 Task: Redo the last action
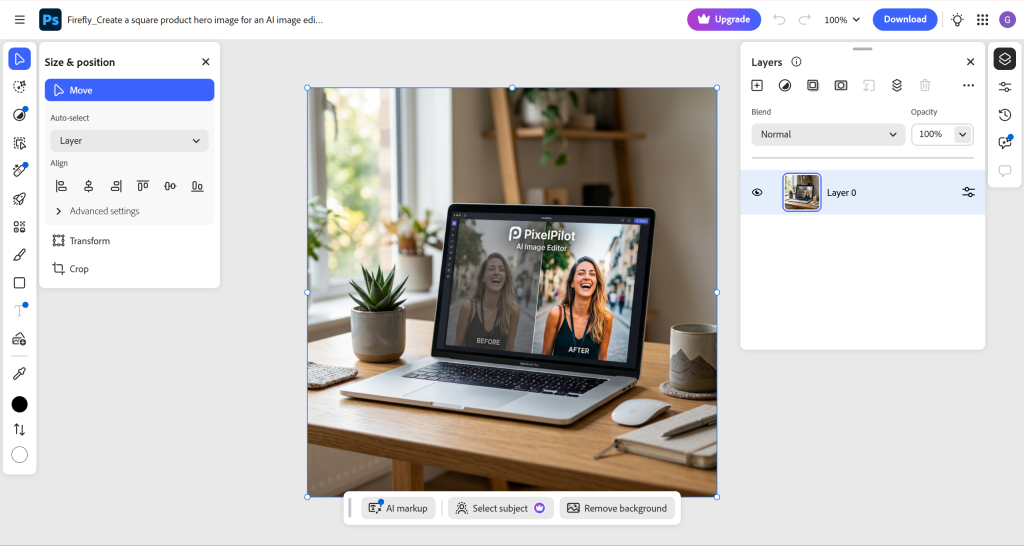click(805, 20)
